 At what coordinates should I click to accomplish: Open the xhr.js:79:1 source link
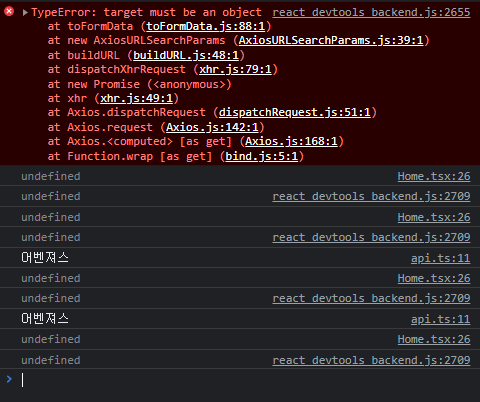pyautogui.click(x=235, y=69)
